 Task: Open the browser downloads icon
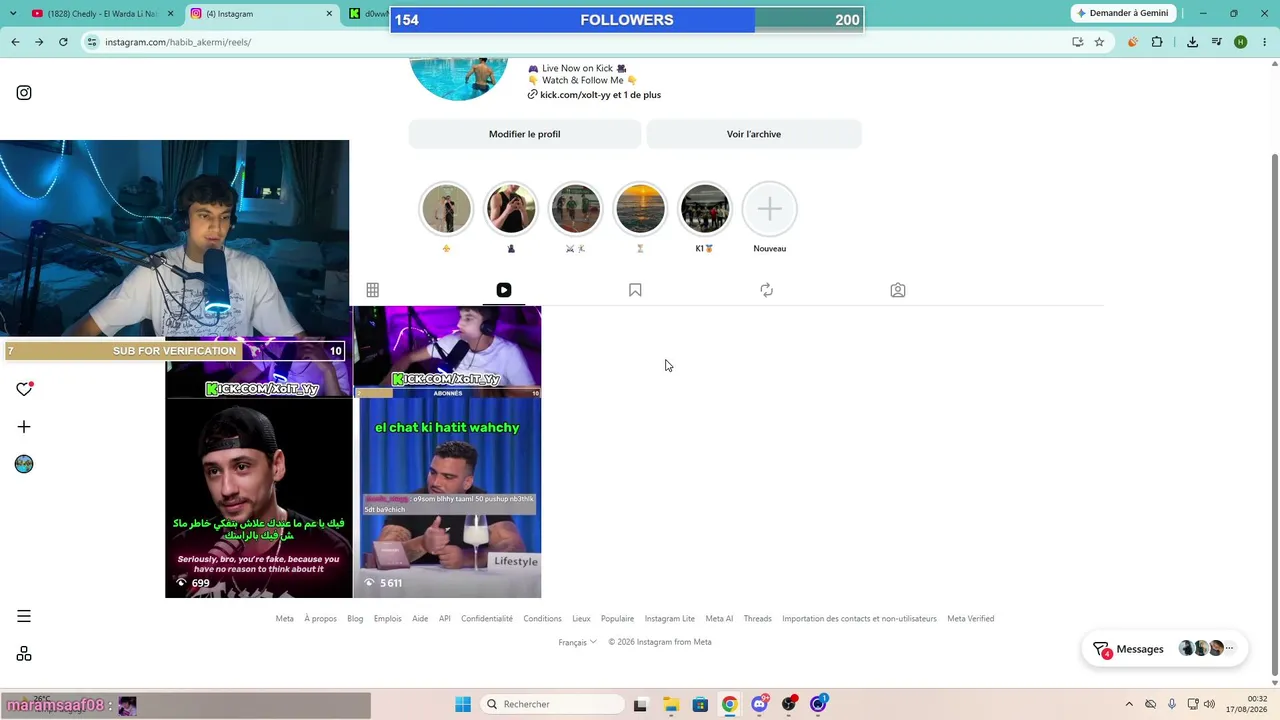pos(1192,42)
